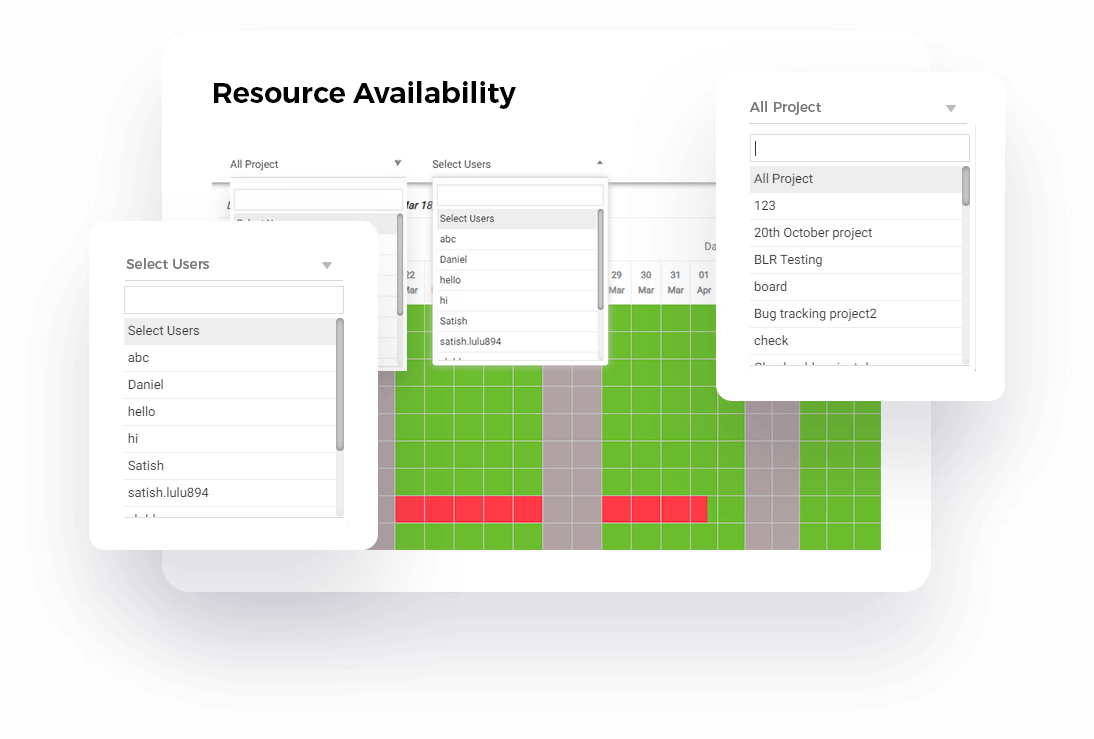
Task: Choose '20th October project' in list
Action: [x=855, y=233]
